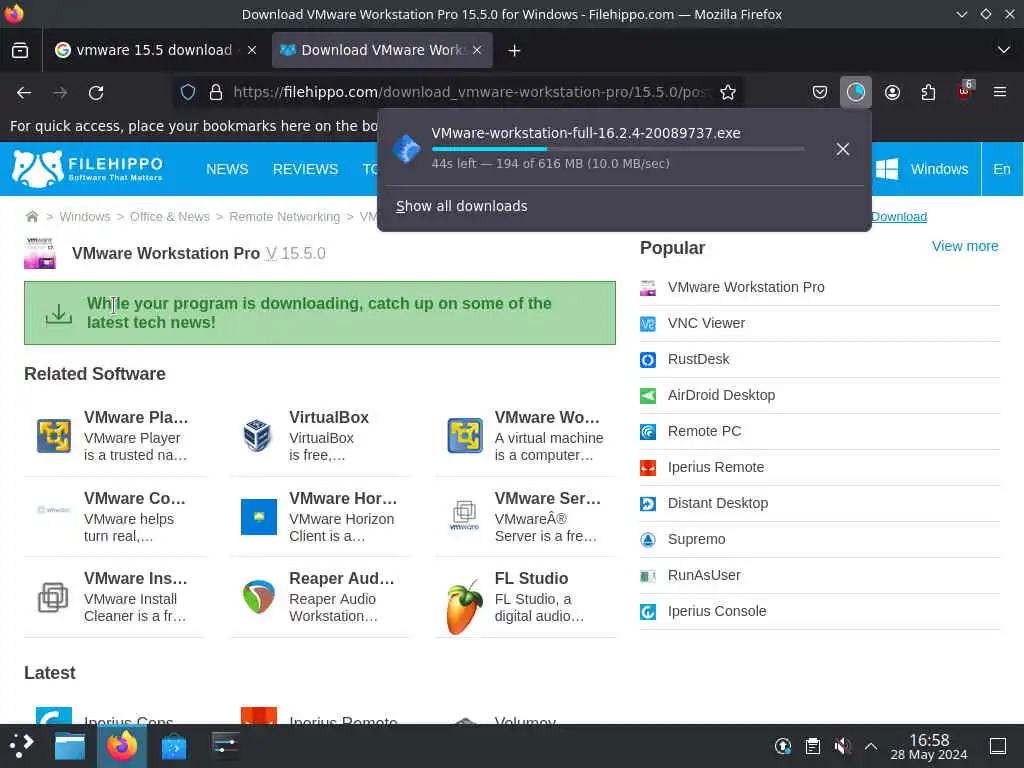Image resolution: width=1024 pixels, height=768 pixels.
Task: Expand the list all tabs chevron
Action: click(x=1004, y=50)
